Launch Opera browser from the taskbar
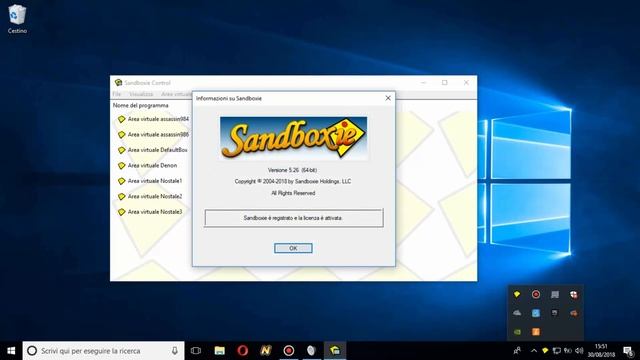 (x=242, y=351)
